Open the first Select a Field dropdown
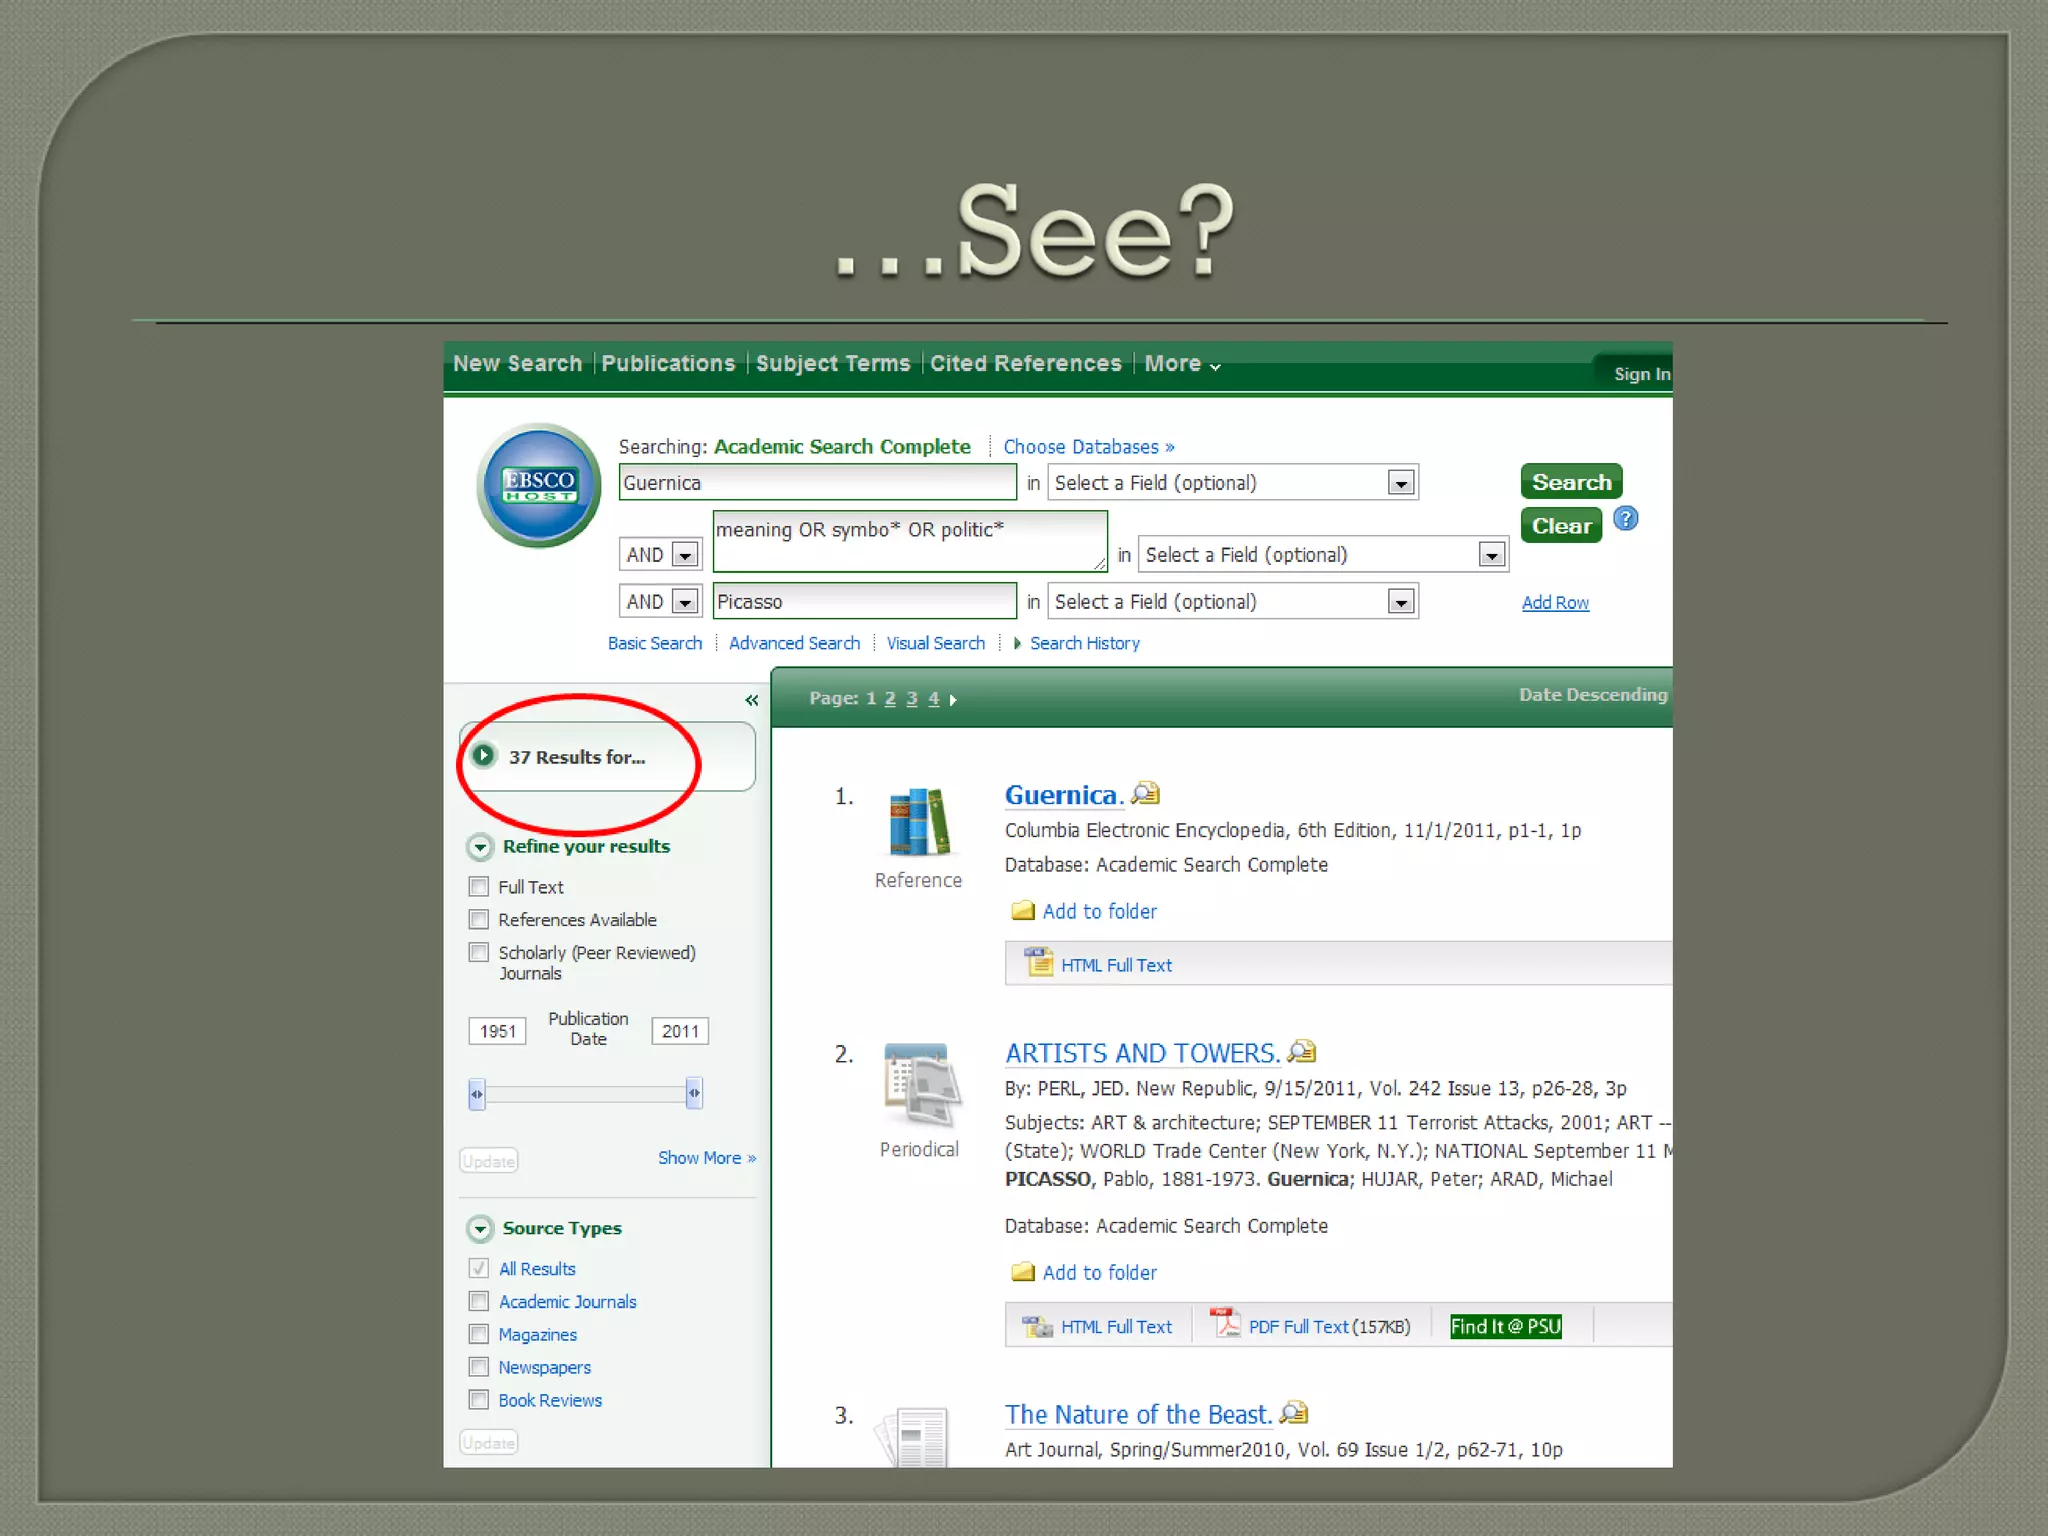 tap(1401, 484)
